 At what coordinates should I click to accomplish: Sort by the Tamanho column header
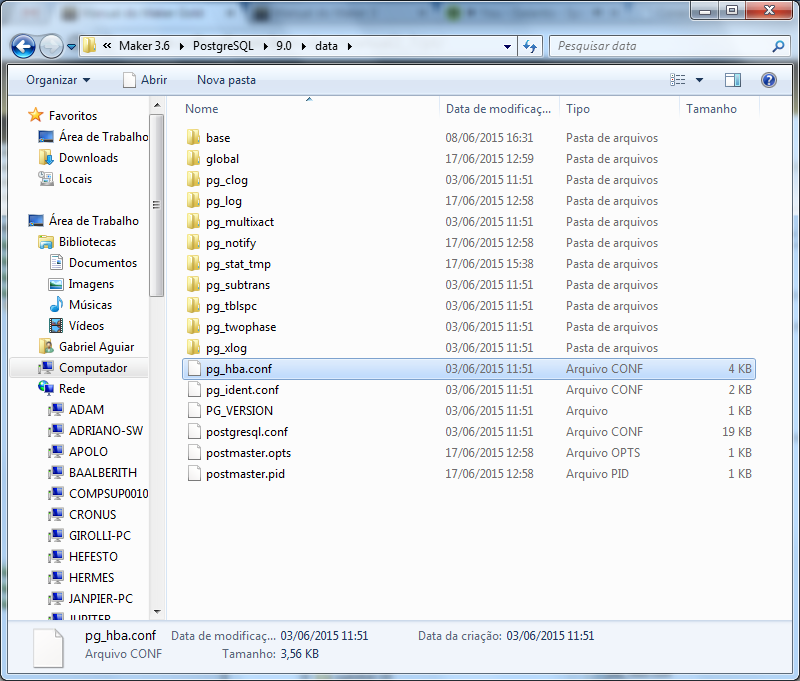coord(711,109)
